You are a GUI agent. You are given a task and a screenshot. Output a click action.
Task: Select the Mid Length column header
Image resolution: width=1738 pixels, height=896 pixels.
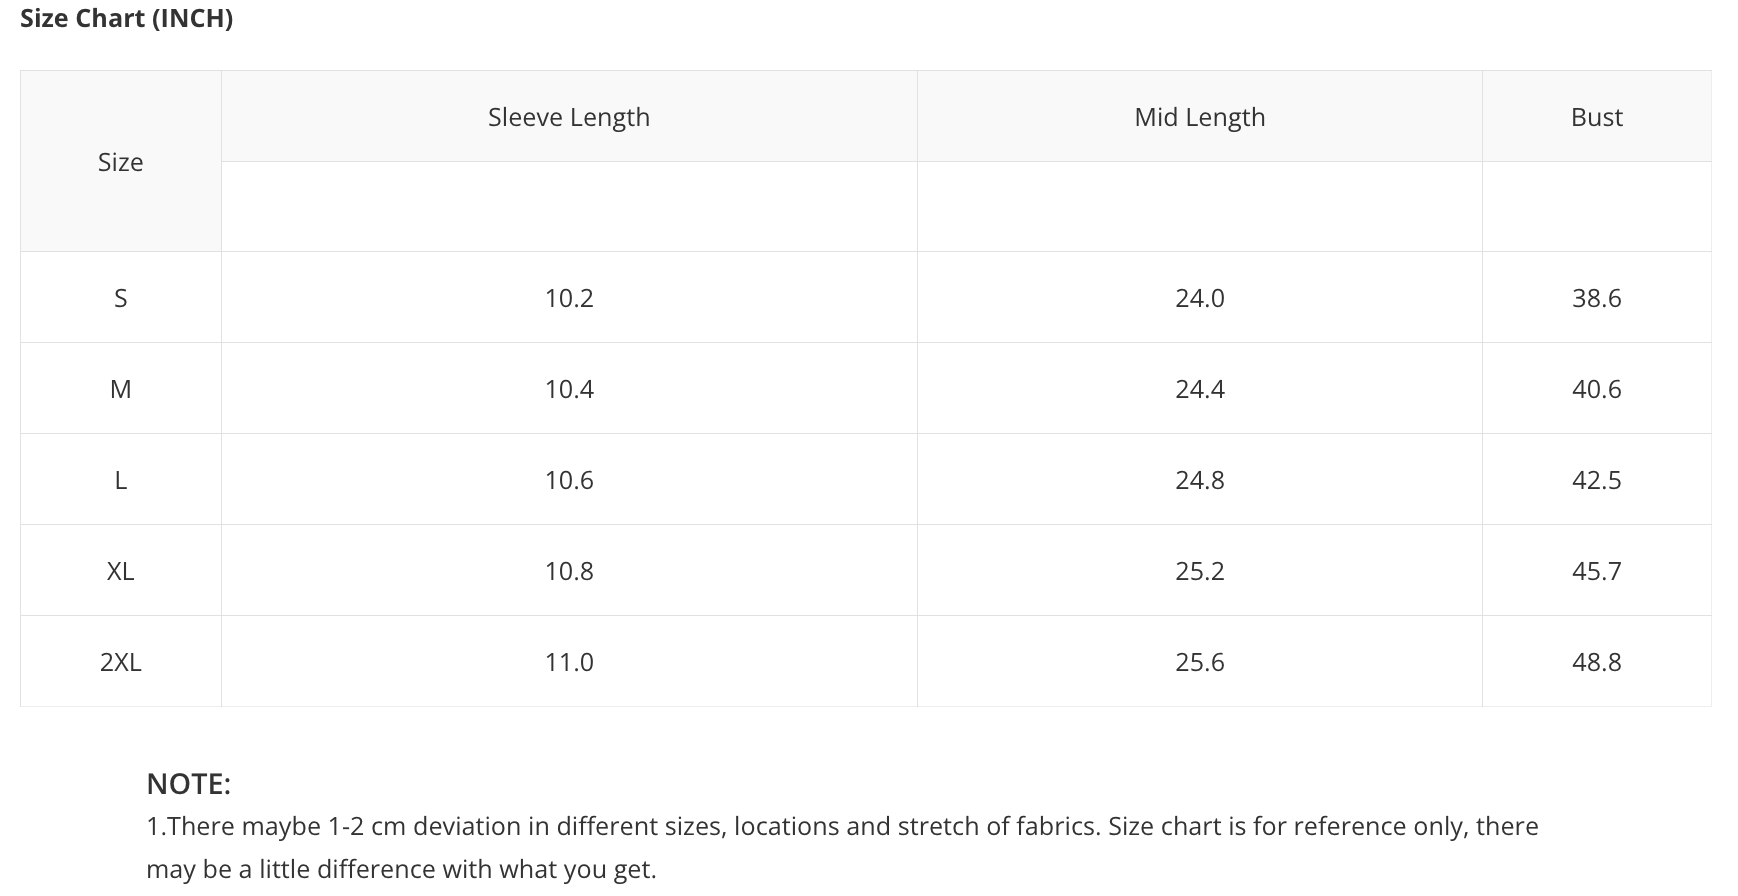[1199, 117]
